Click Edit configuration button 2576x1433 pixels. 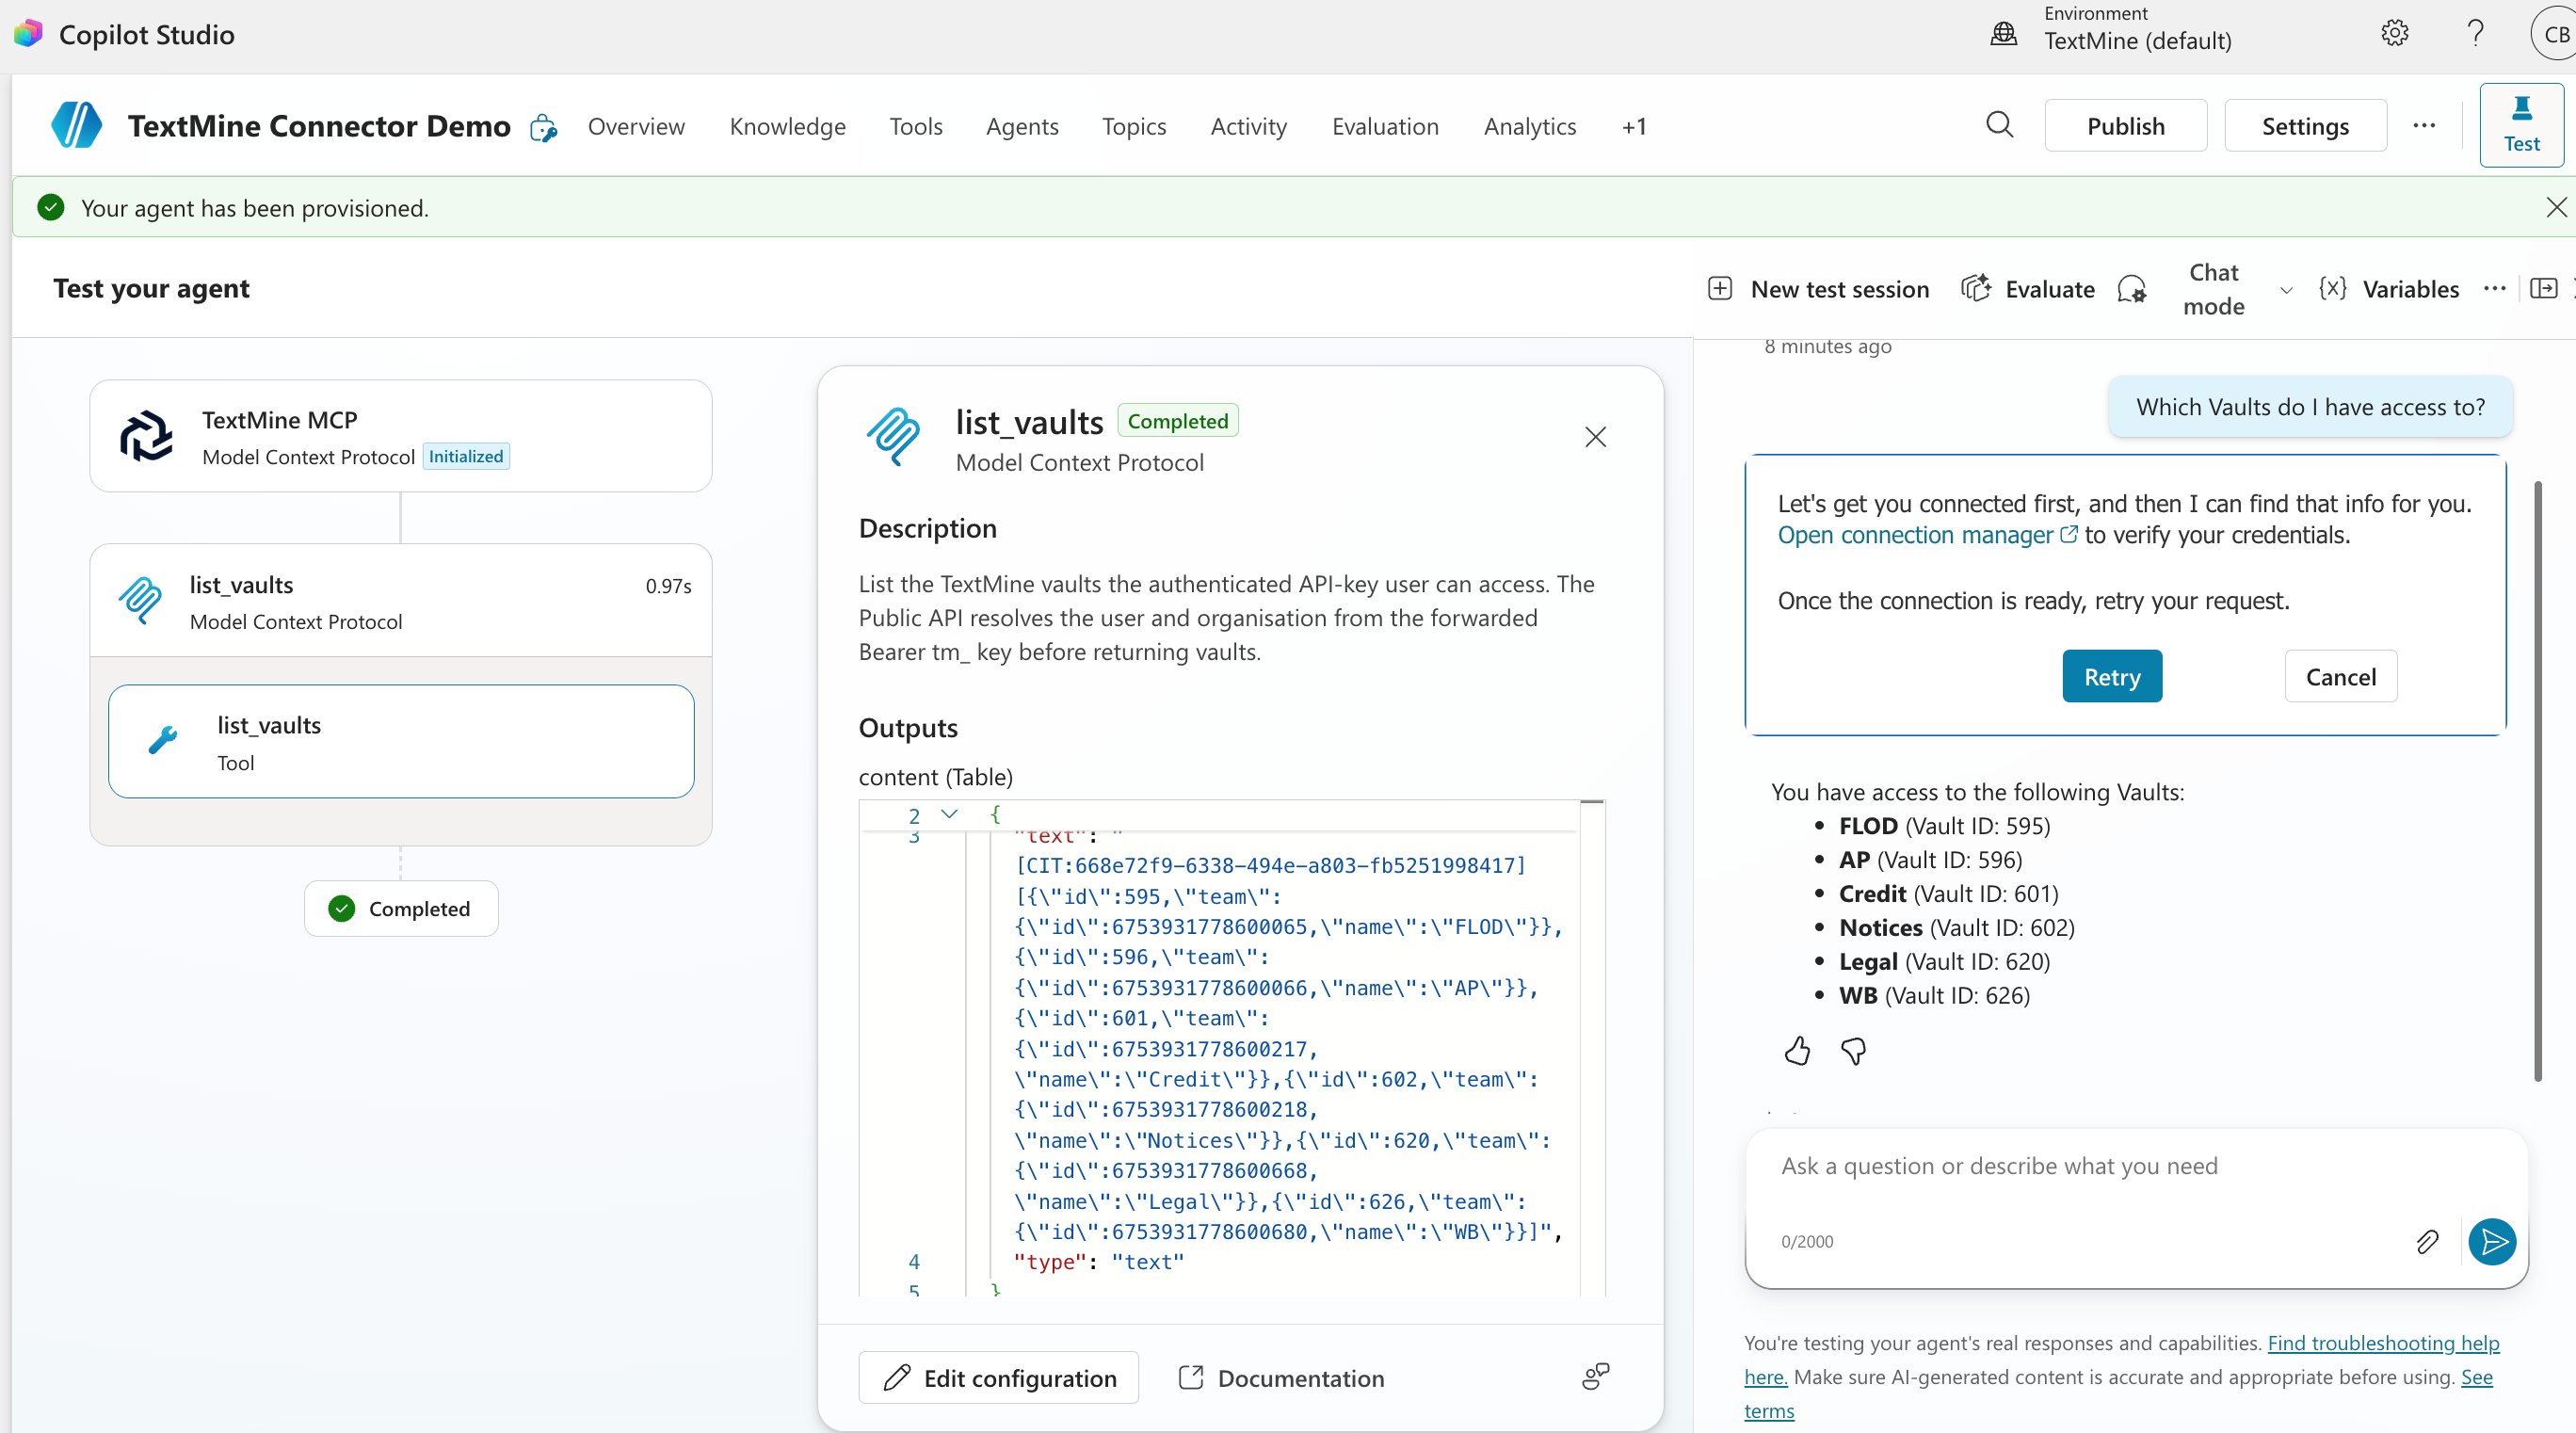pyautogui.click(x=998, y=1377)
